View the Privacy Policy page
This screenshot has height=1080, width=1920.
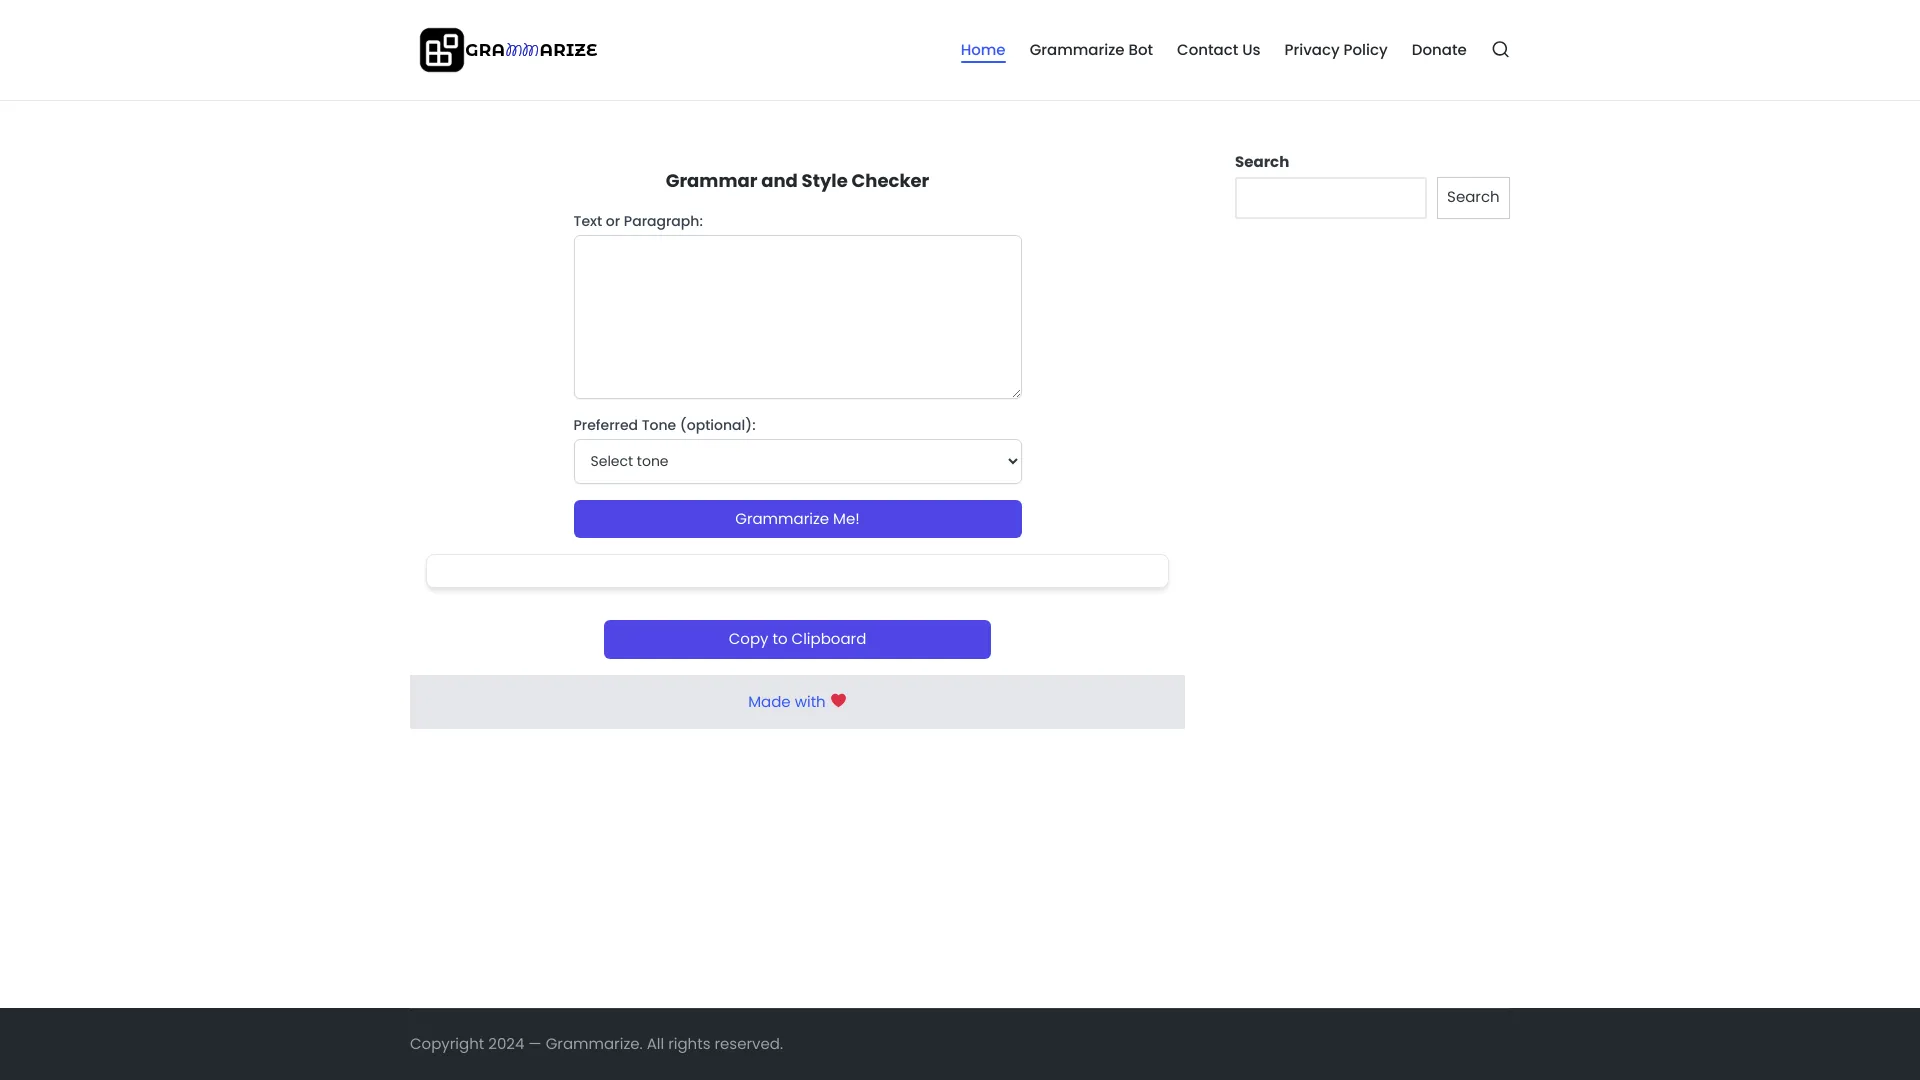click(1335, 50)
